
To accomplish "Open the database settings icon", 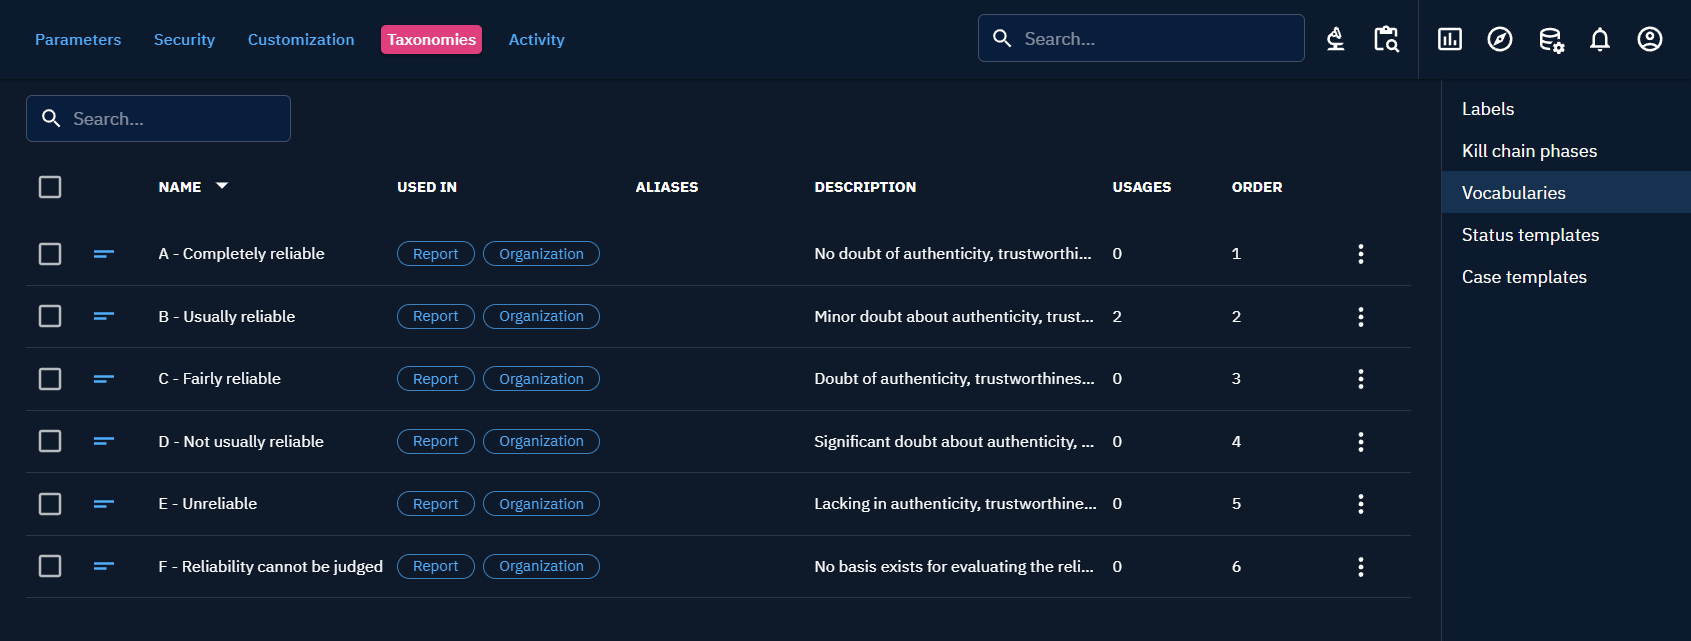I will tap(1550, 40).
